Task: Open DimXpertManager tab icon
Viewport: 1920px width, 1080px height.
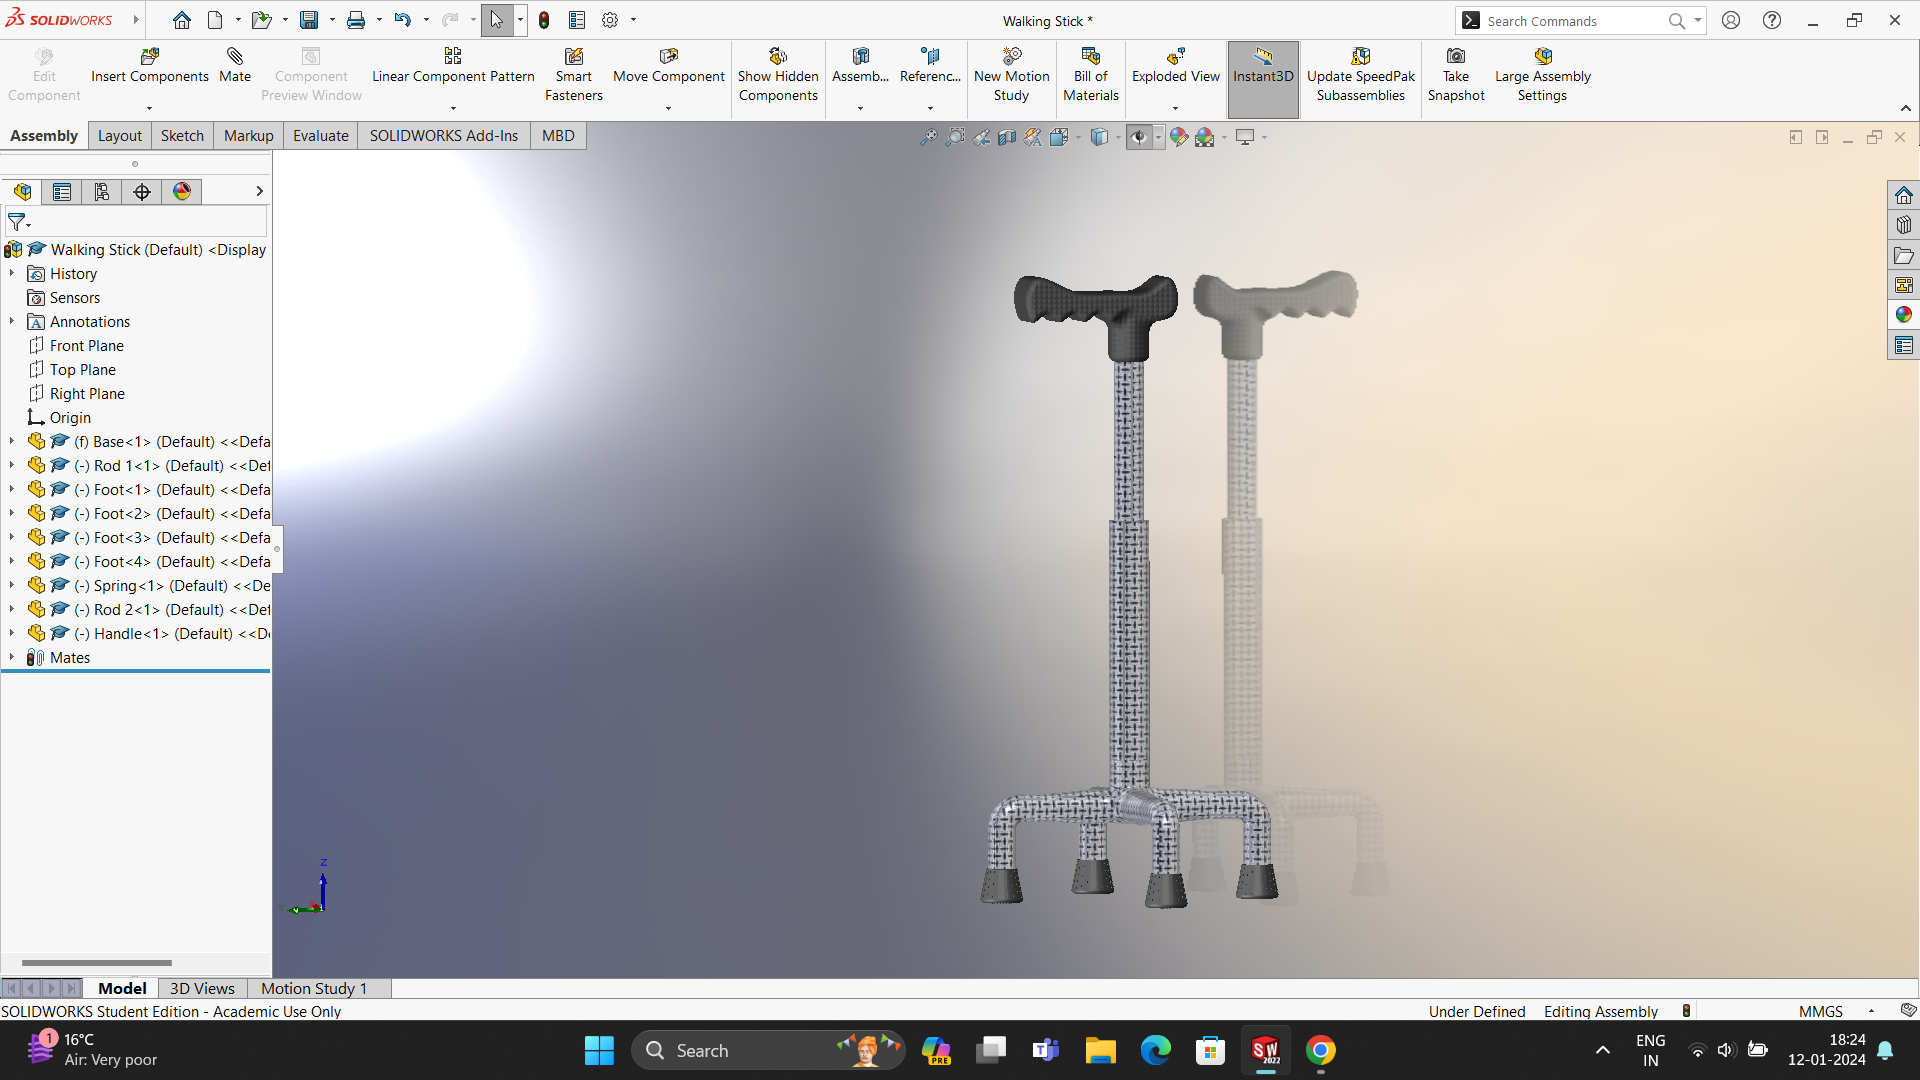Action: pyautogui.click(x=142, y=192)
